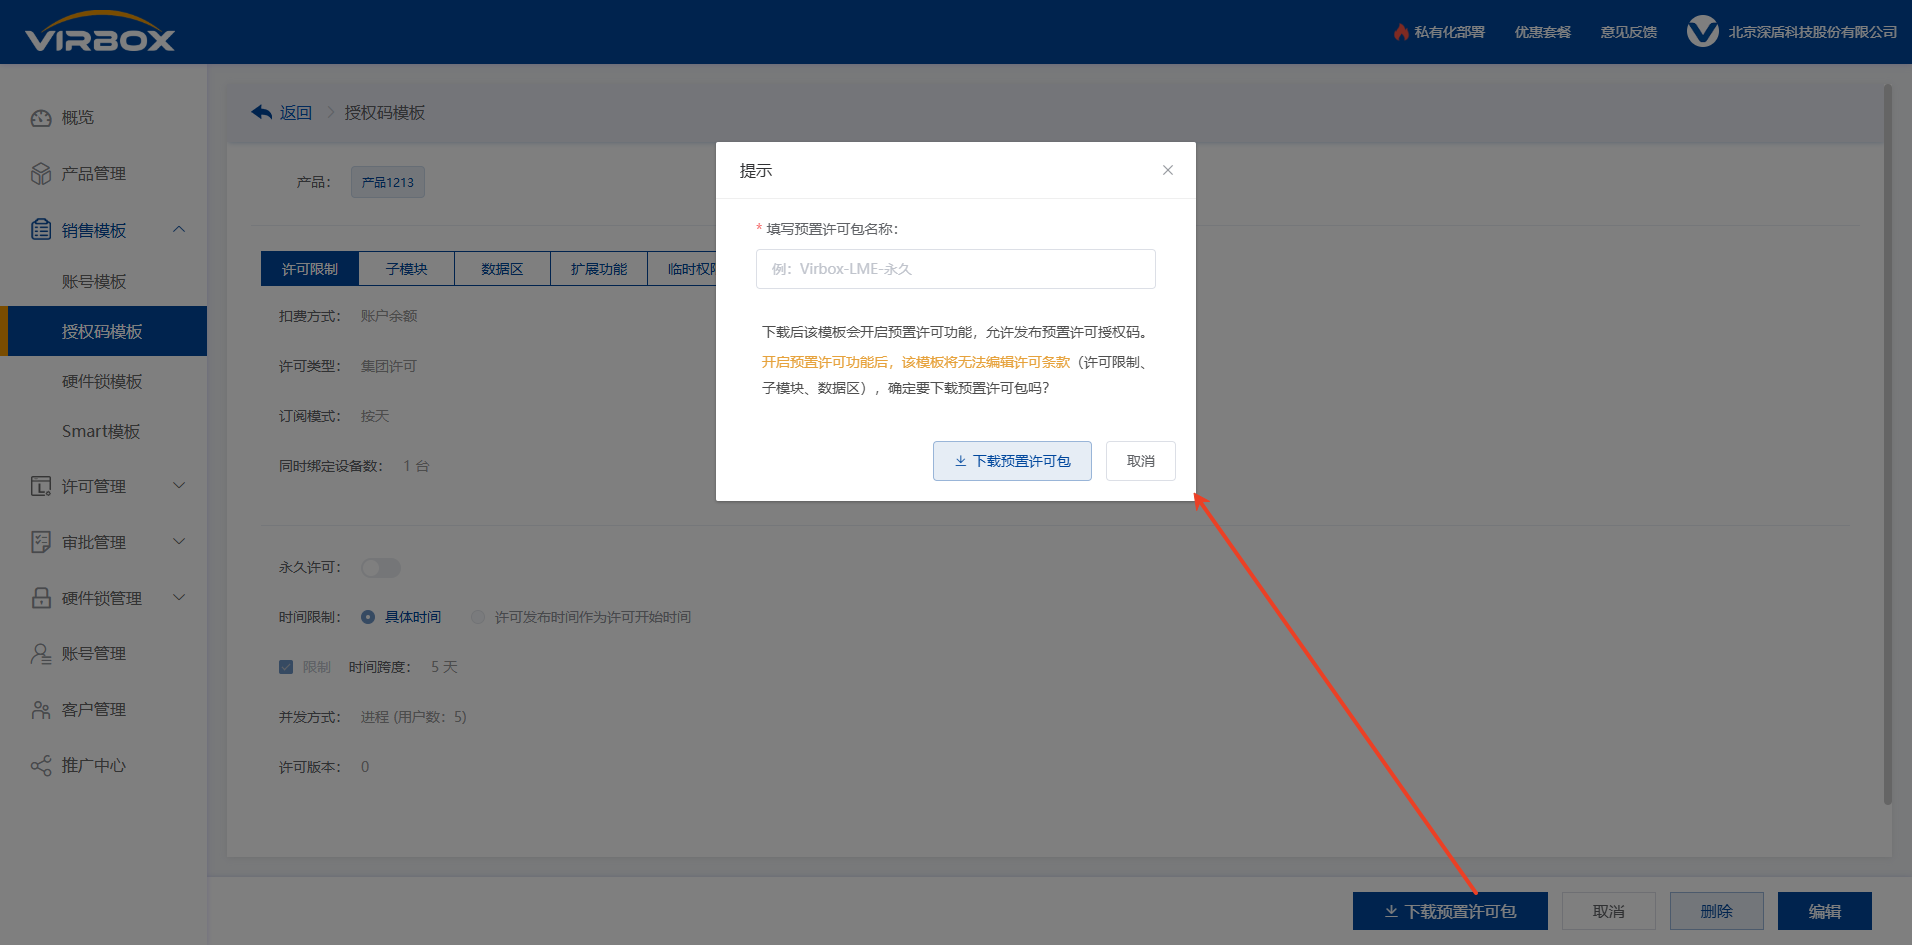Click the 推广中心 share icon
Viewport: 1912px width, 945px height.
coord(41,766)
